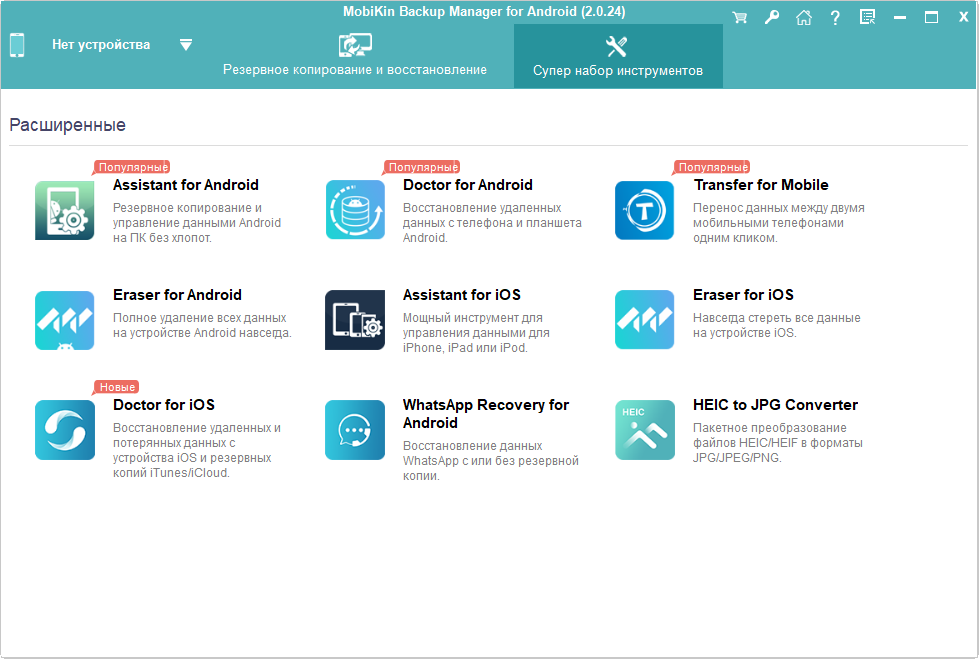Click the Assistant for iOS title
The width and height of the screenshot is (979, 659).
(461, 295)
